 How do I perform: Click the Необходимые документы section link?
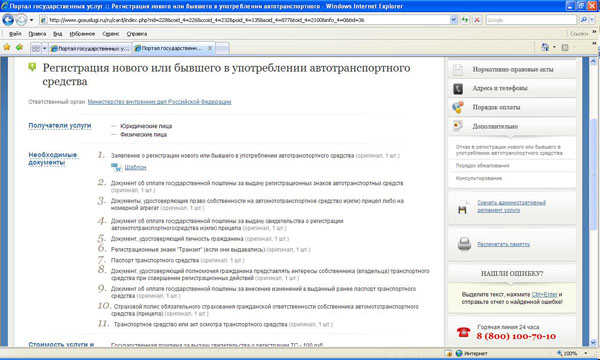click(53, 158)
